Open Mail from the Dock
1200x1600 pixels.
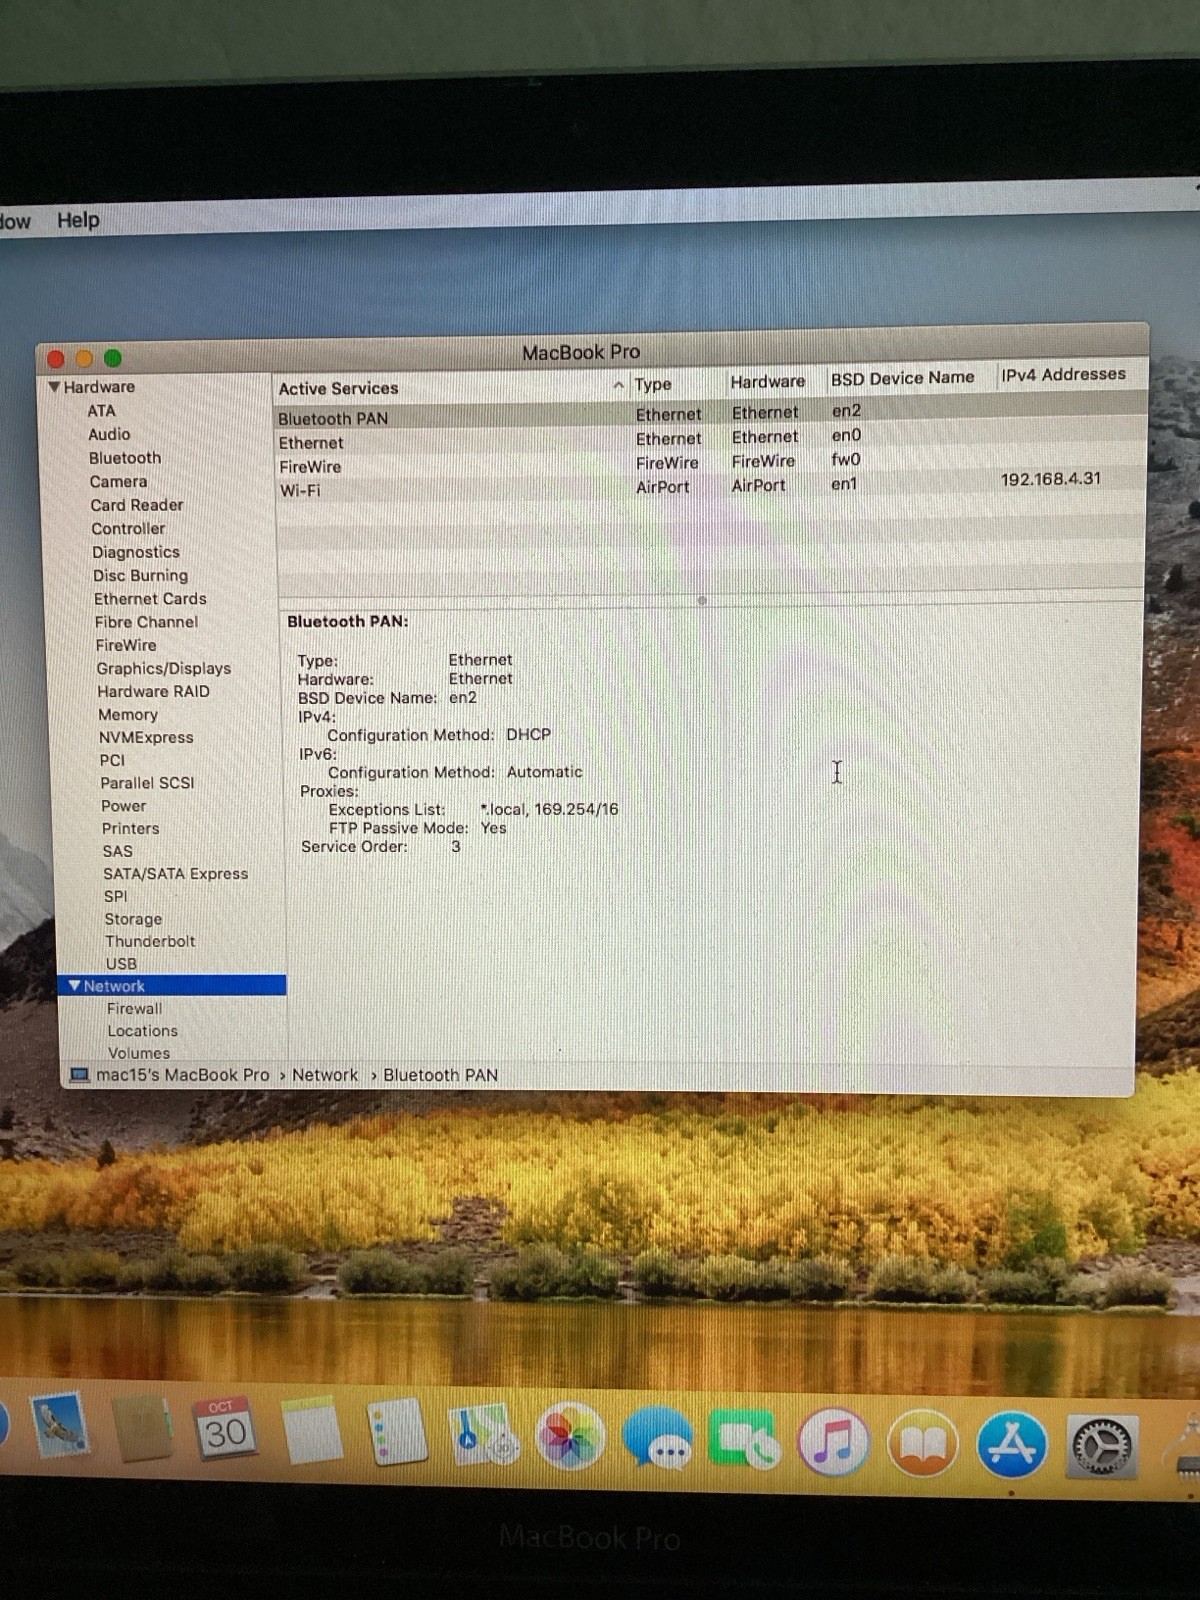click(x=60, y=1426)
